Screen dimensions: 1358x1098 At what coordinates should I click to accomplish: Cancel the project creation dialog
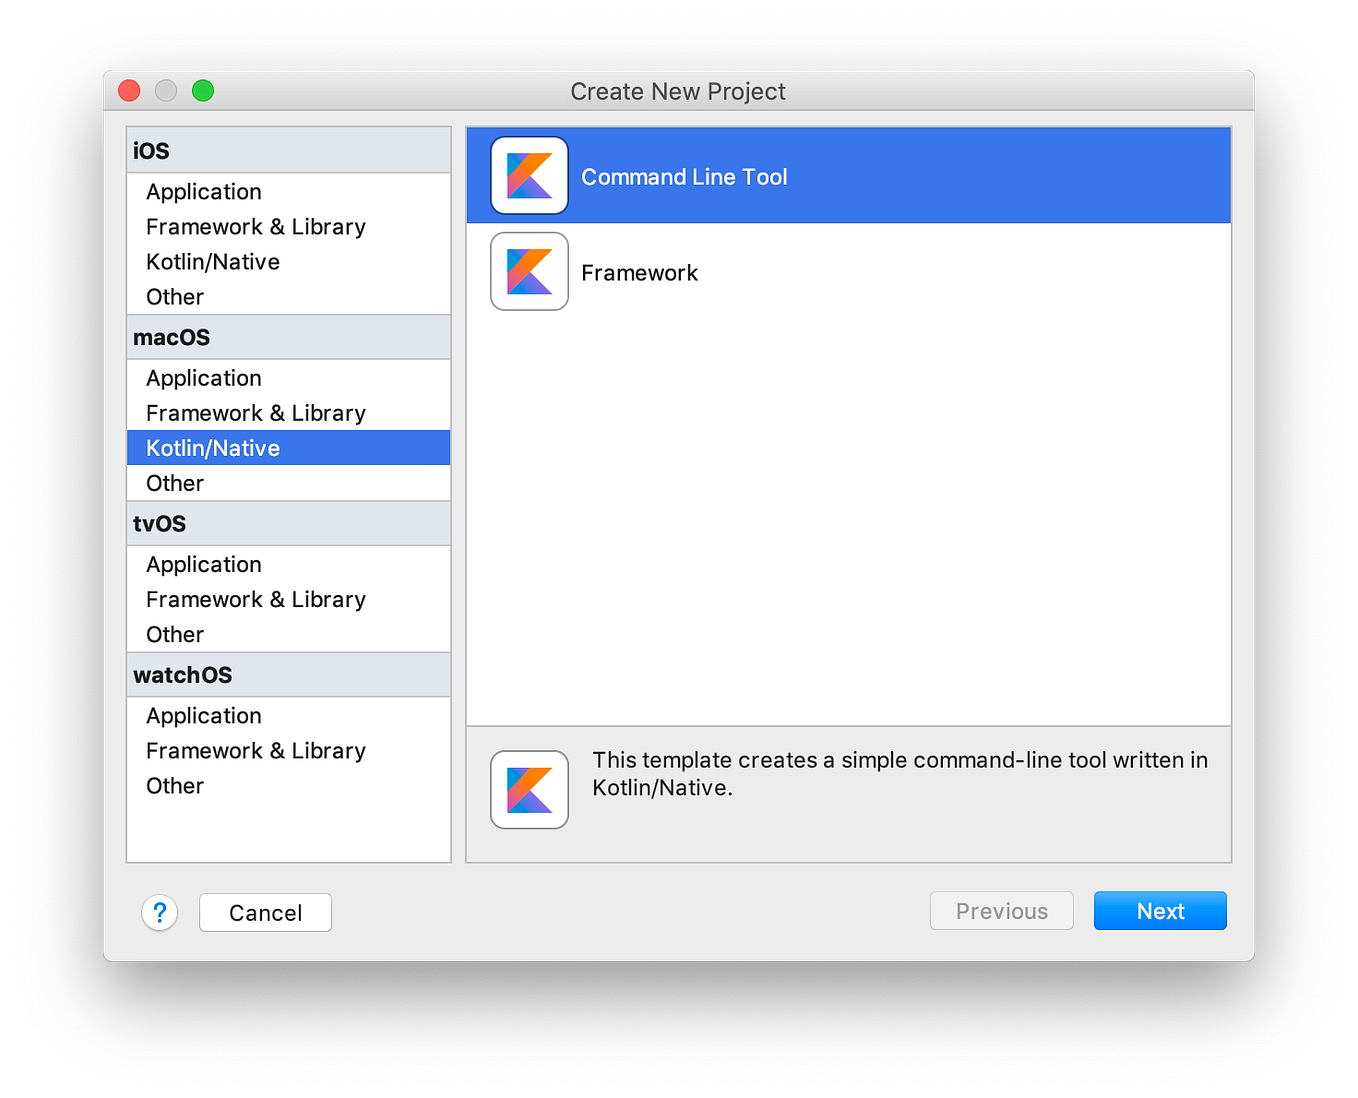(265, 912)
